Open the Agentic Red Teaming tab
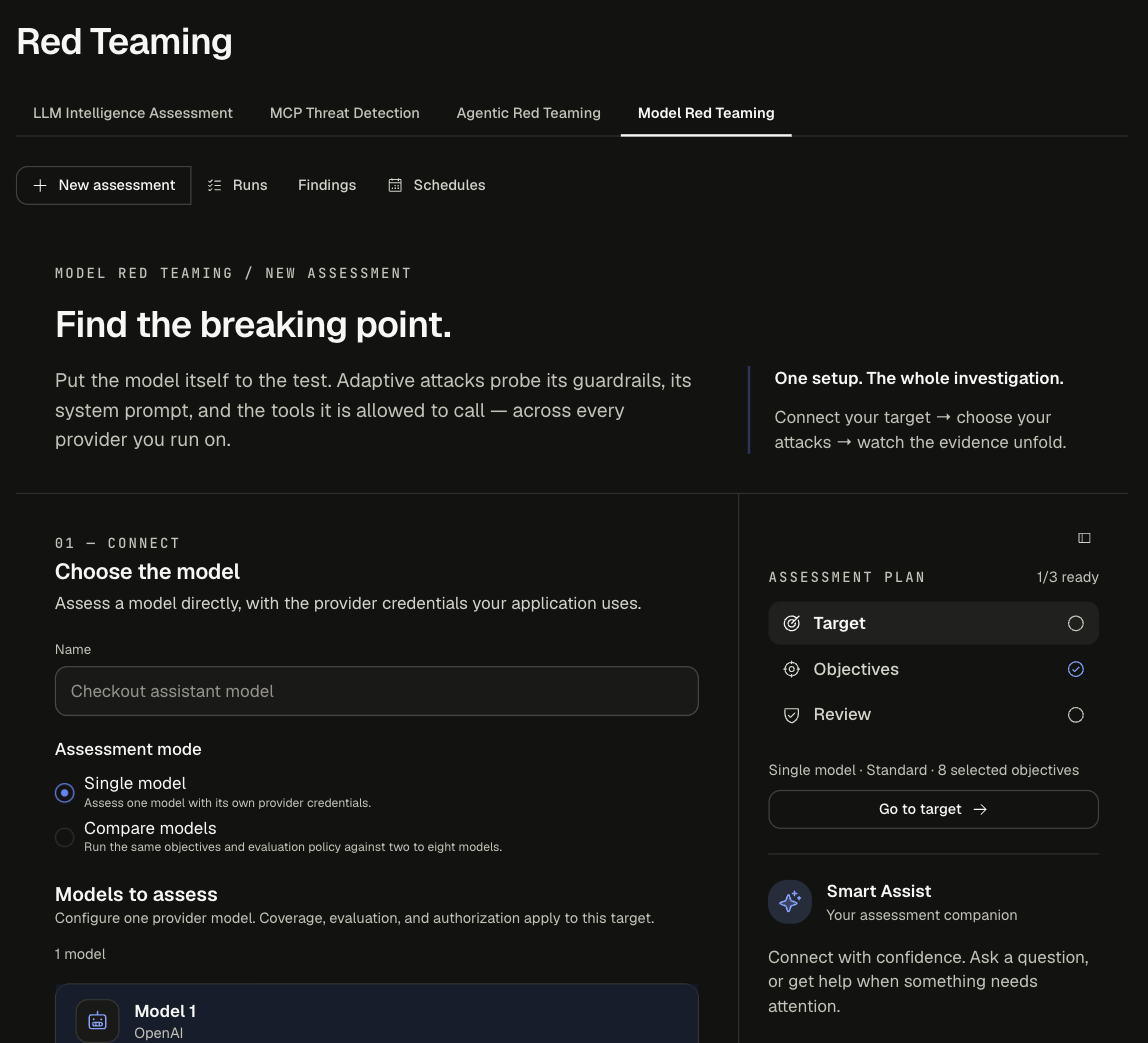 click(x=528, y=113)
